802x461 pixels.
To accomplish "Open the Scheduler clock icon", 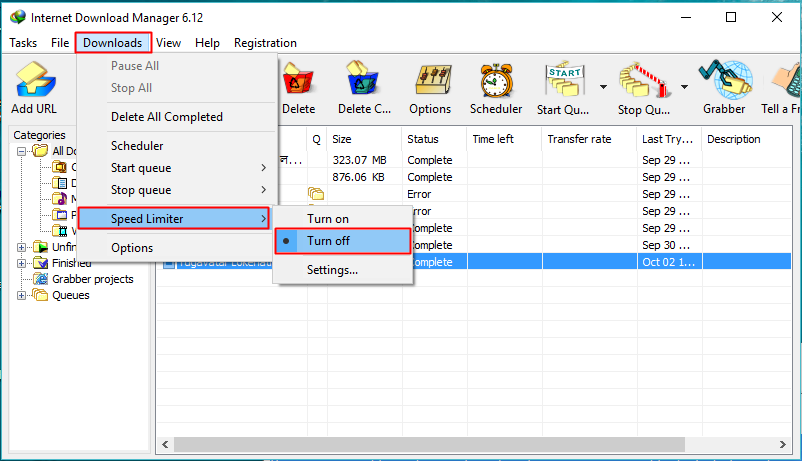I will point(496,80).
